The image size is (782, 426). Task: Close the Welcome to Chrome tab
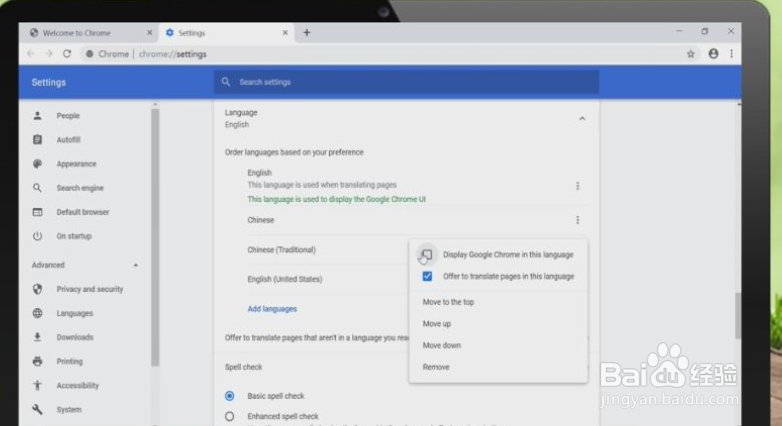point(150,33)
